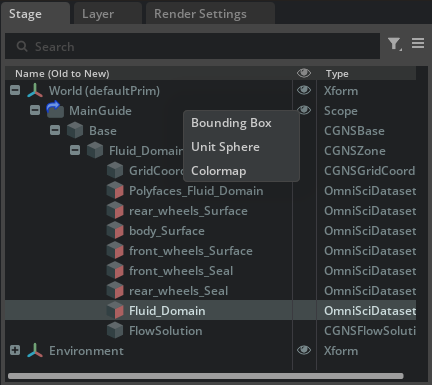Switch to the Stage tab
The image size is (432, 385).
(36, 13)
